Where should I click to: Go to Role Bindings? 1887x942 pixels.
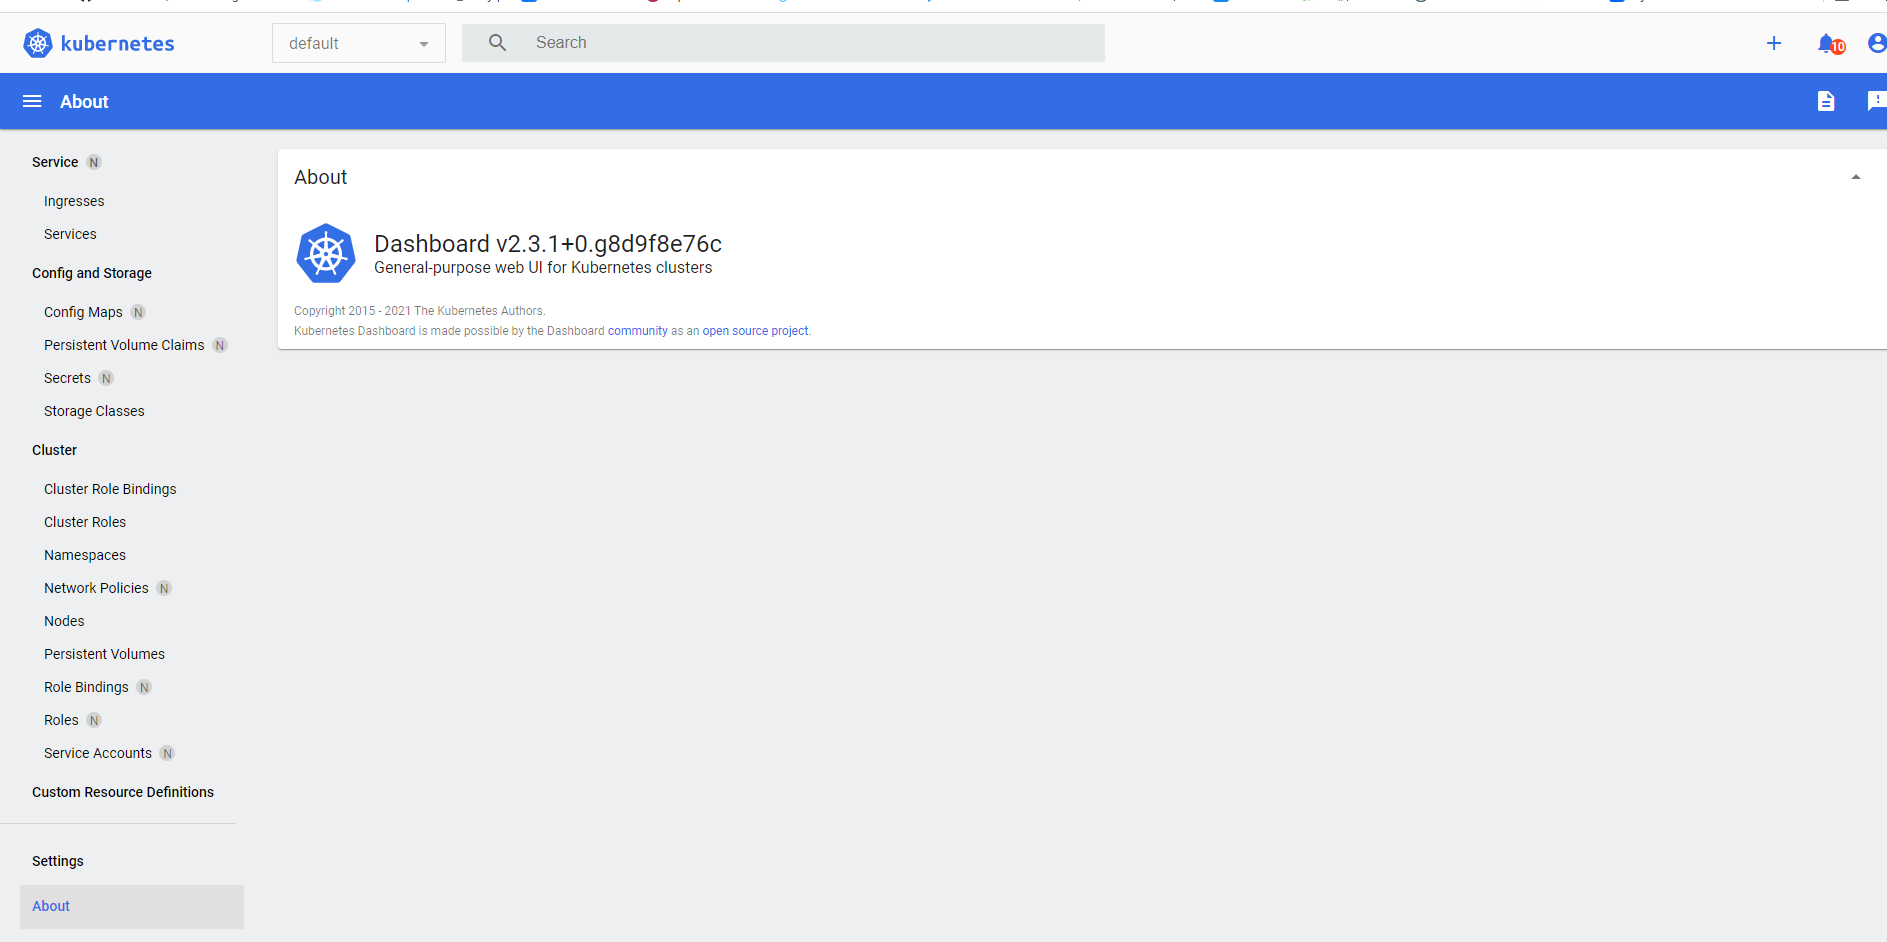tap(86, 687)
